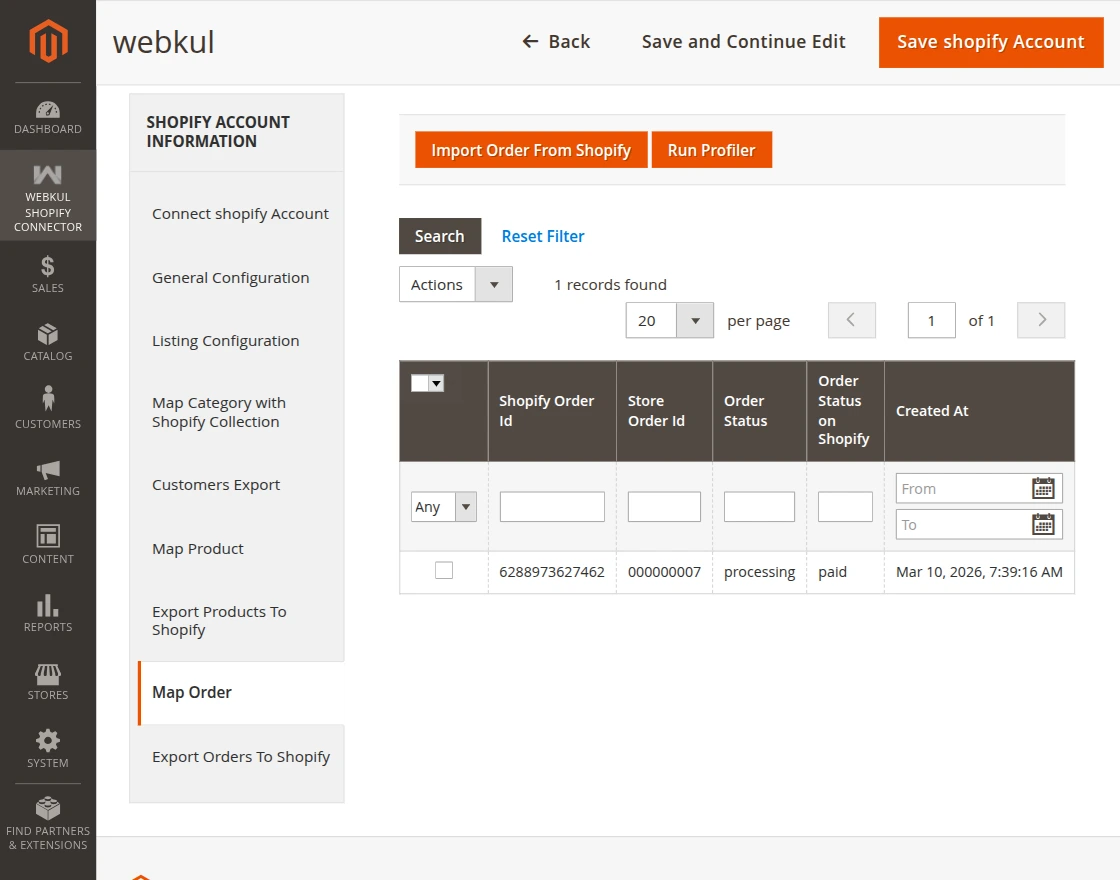Click the Magento logo icon
This screenshot has width=1120, height=880.
click(x=48, y=41)
